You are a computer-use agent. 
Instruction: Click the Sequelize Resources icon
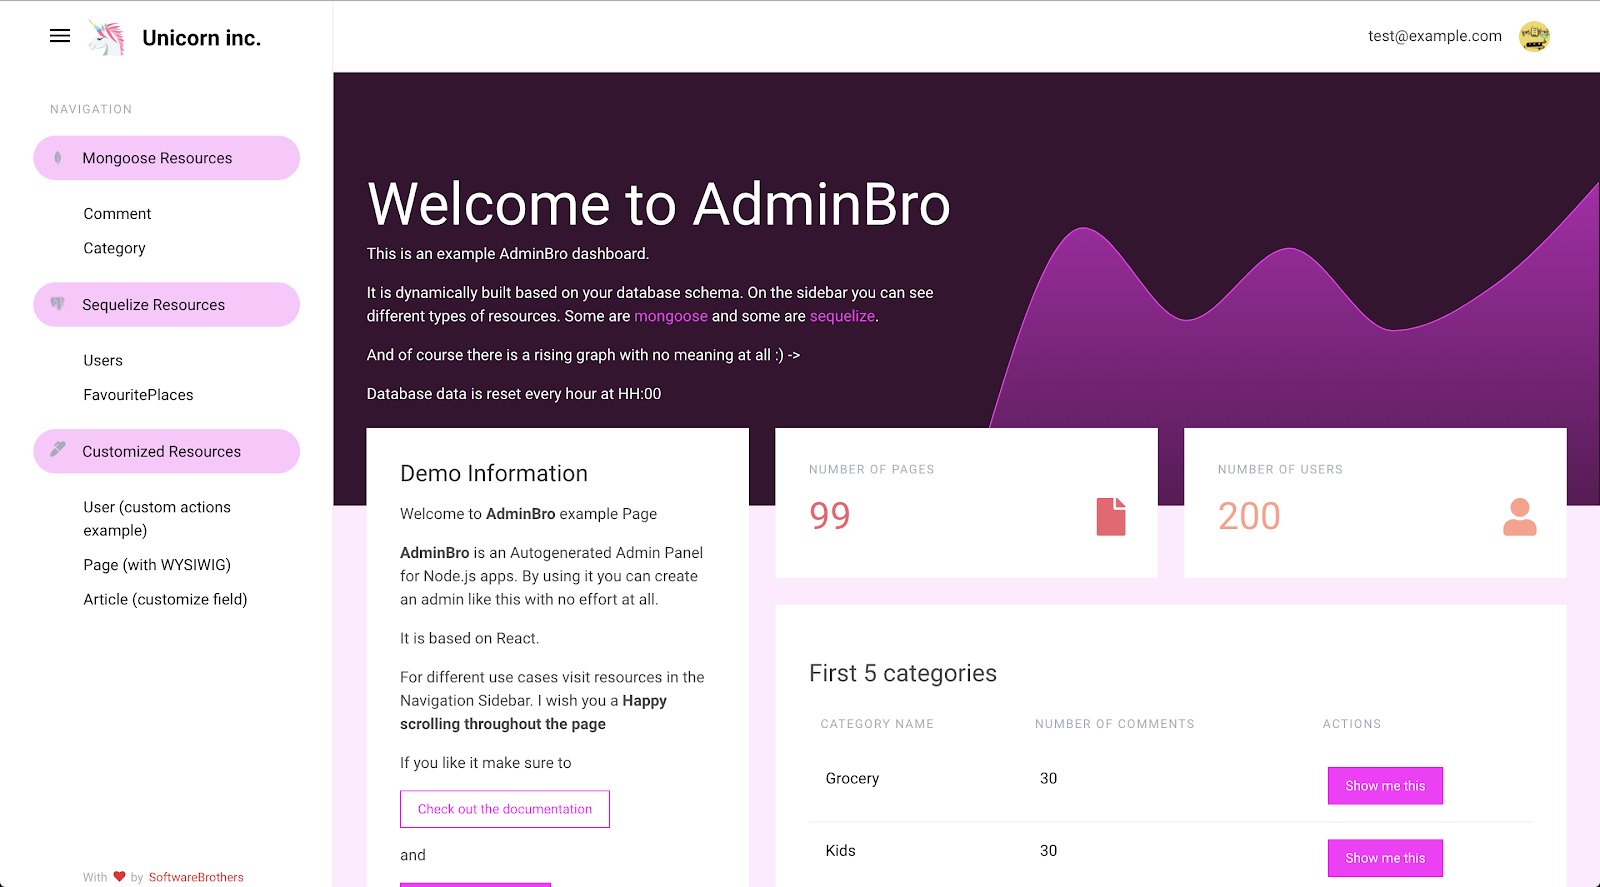[58, 304]
